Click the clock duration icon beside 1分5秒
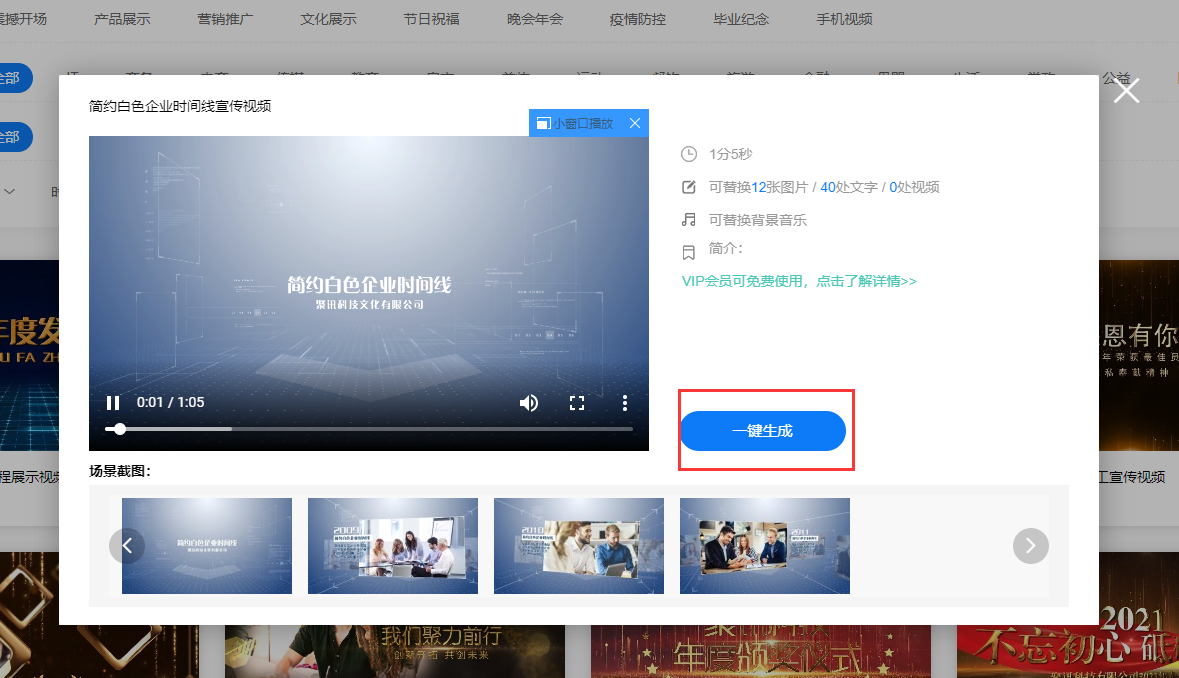Viewport: 1179px width, 678px height. pyautogui.click(x=689, y=154)
